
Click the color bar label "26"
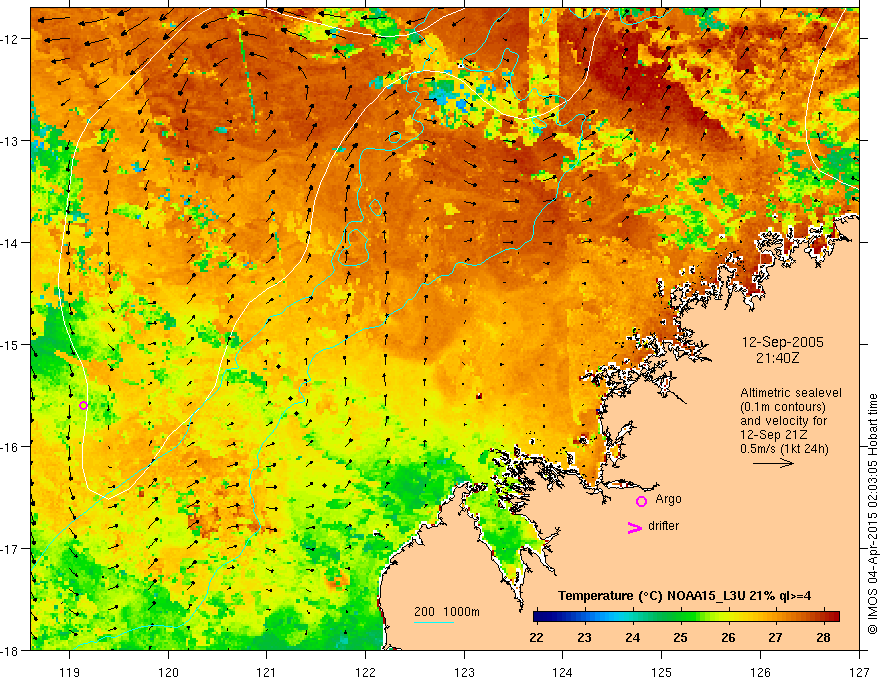pyautogui.click(x=728, y=638)
